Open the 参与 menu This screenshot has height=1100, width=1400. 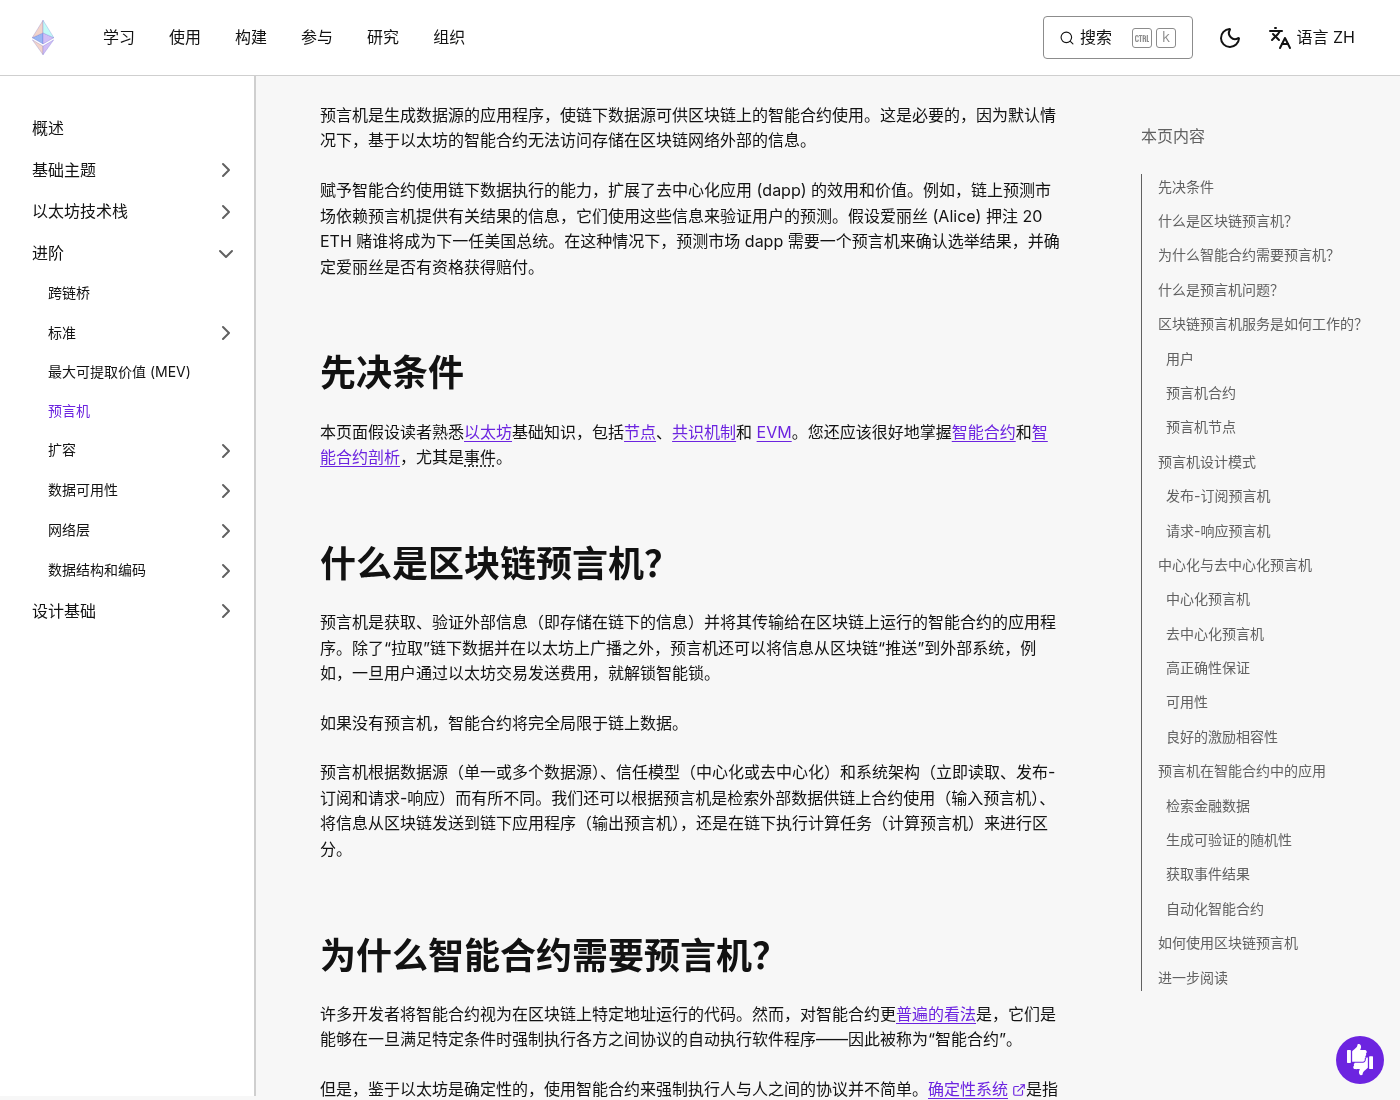(317, 37)
